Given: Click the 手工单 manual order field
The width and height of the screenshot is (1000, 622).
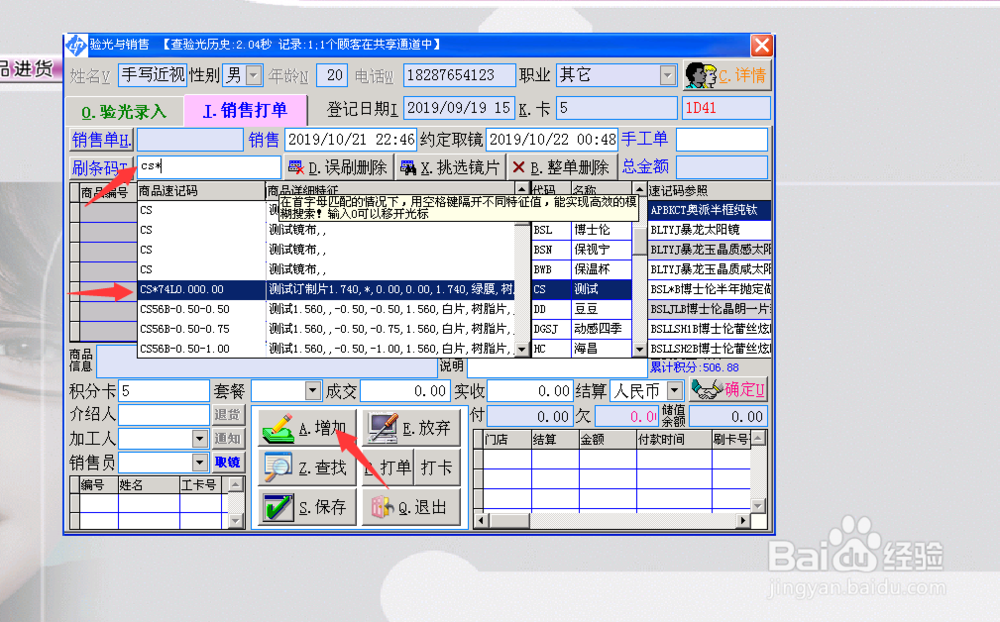Looking at the screenshot, I should tap(721, 139).
